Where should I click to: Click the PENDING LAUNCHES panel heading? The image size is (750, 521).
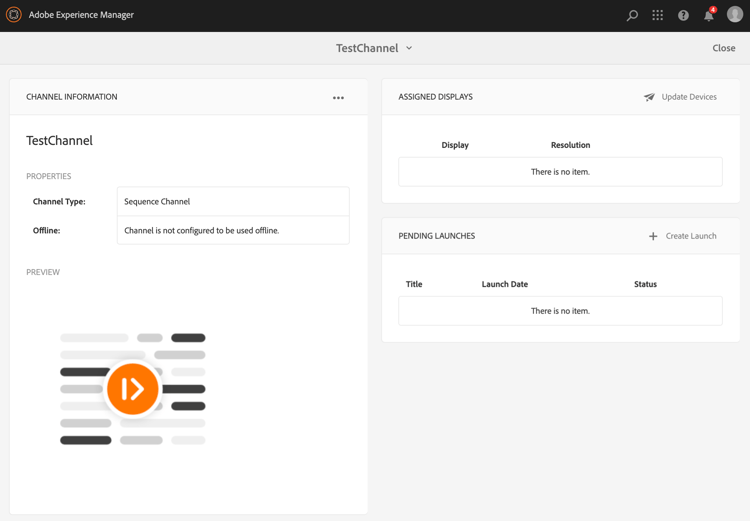[437, 236]
